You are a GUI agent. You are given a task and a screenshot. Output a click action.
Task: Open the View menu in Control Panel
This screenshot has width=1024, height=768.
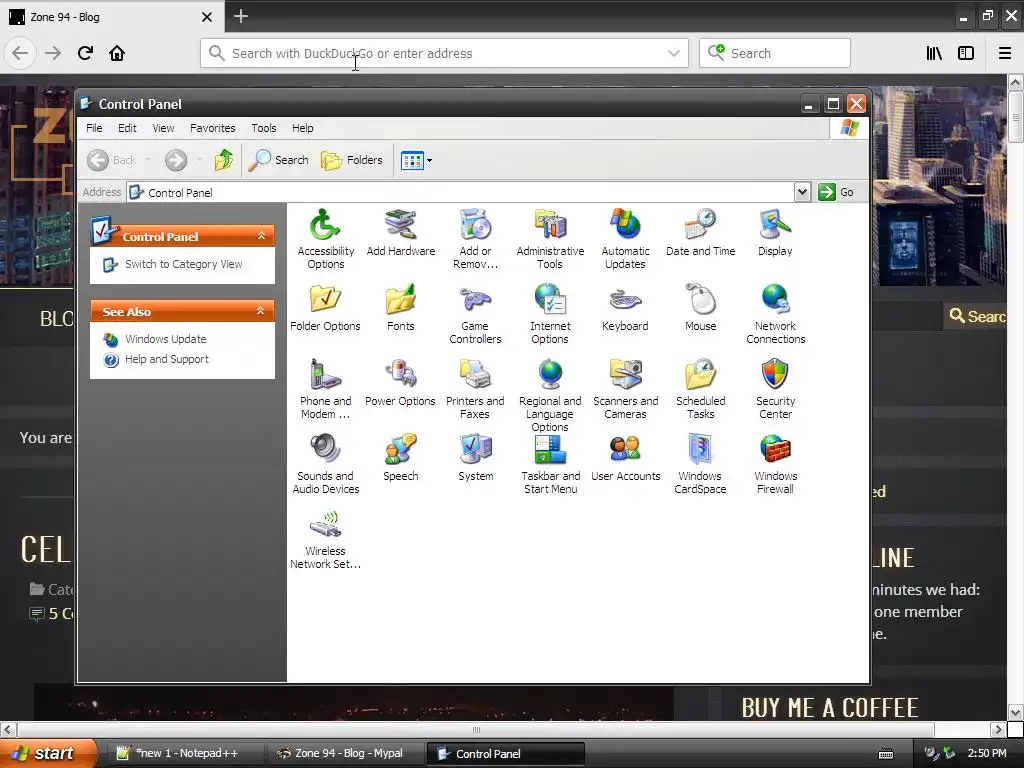click(x=163, y=128)
